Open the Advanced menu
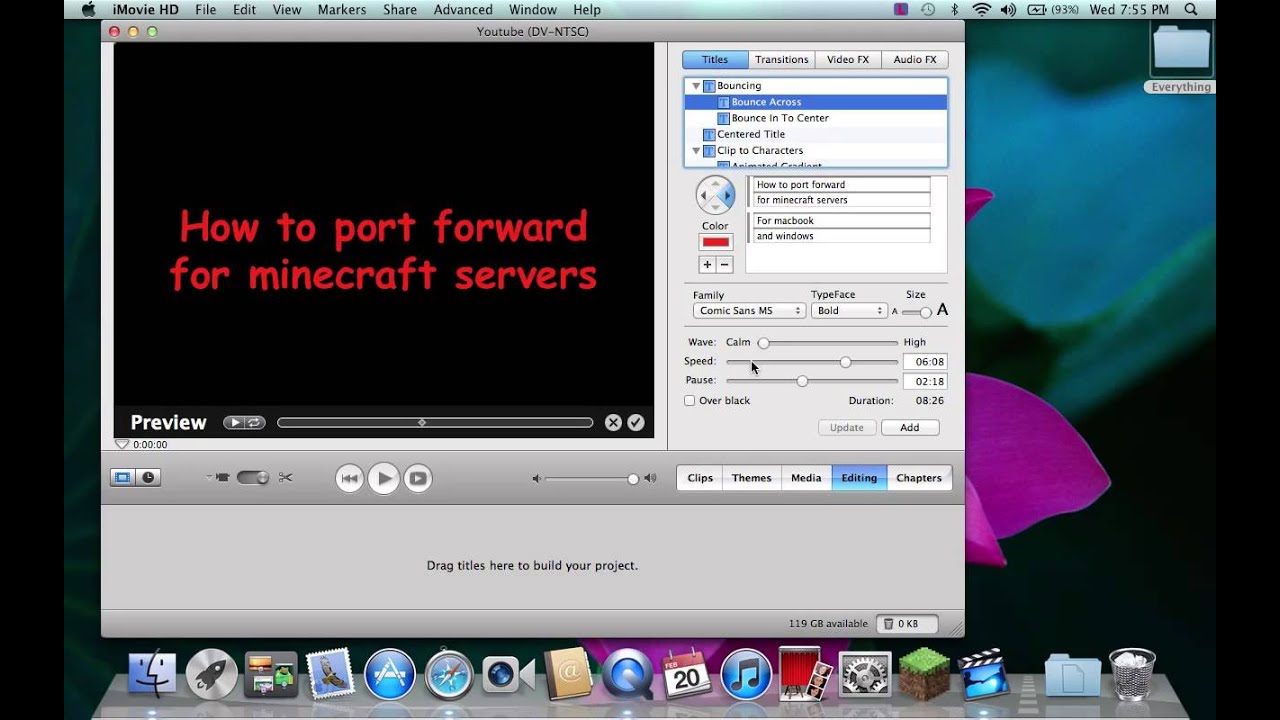The width and height of the screenshot is (1280, 720). 463,9
